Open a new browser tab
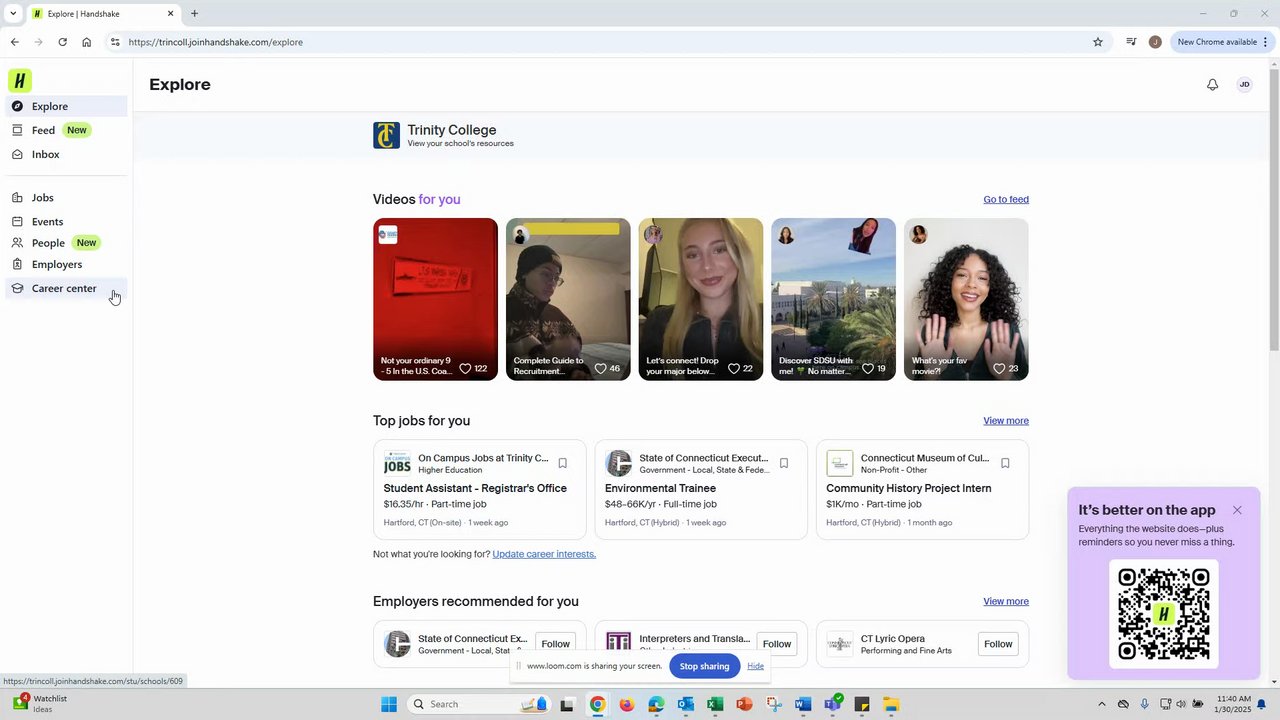The width and height of the screenshot is (1280, 720). [x=194, y=14]
